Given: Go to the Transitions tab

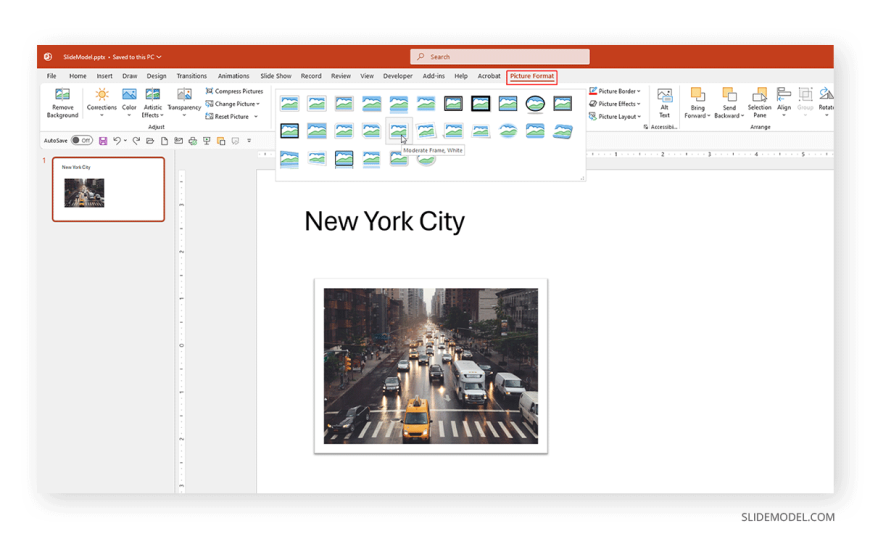Looking at the screenshot, I should tap(191, 76).
